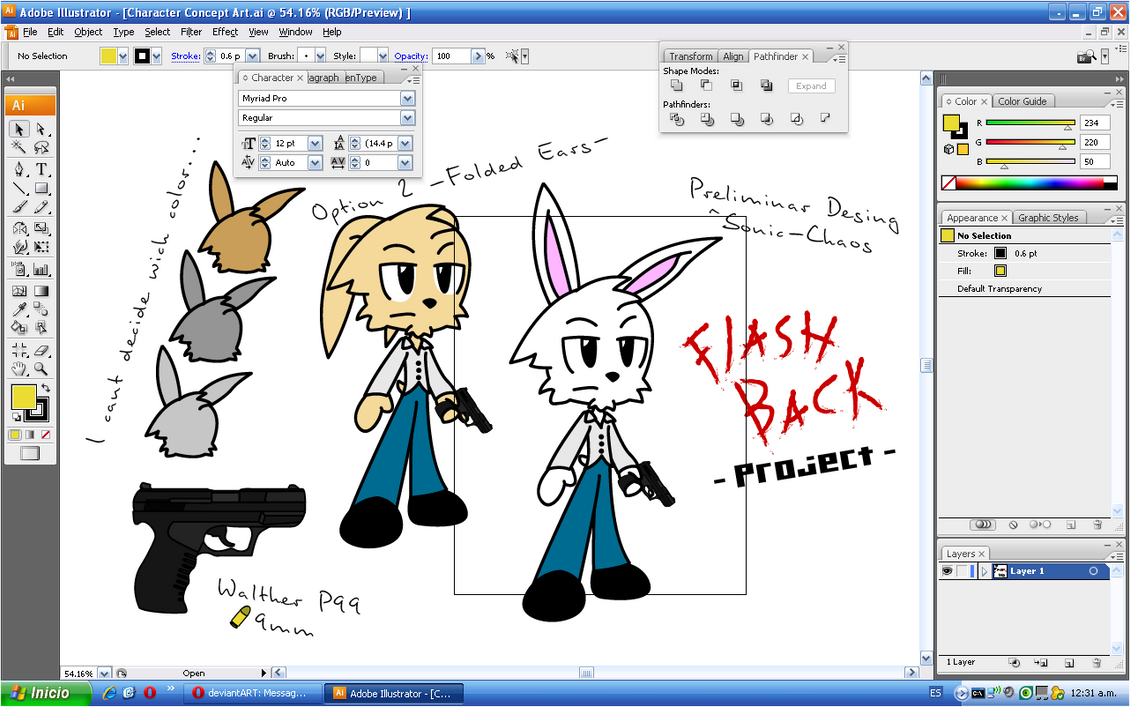Apply the Unite shape mode in Pathfinder
1130x707 pixels.
[677, 85]
